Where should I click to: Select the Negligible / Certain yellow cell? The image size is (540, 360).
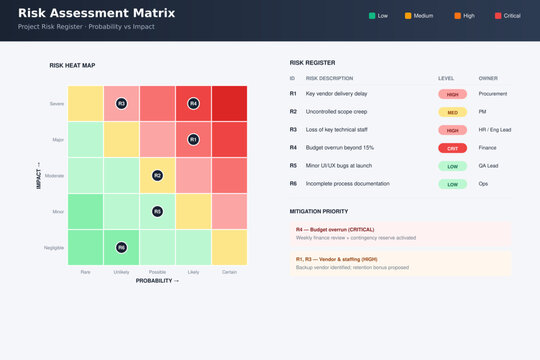coord(229,247)
